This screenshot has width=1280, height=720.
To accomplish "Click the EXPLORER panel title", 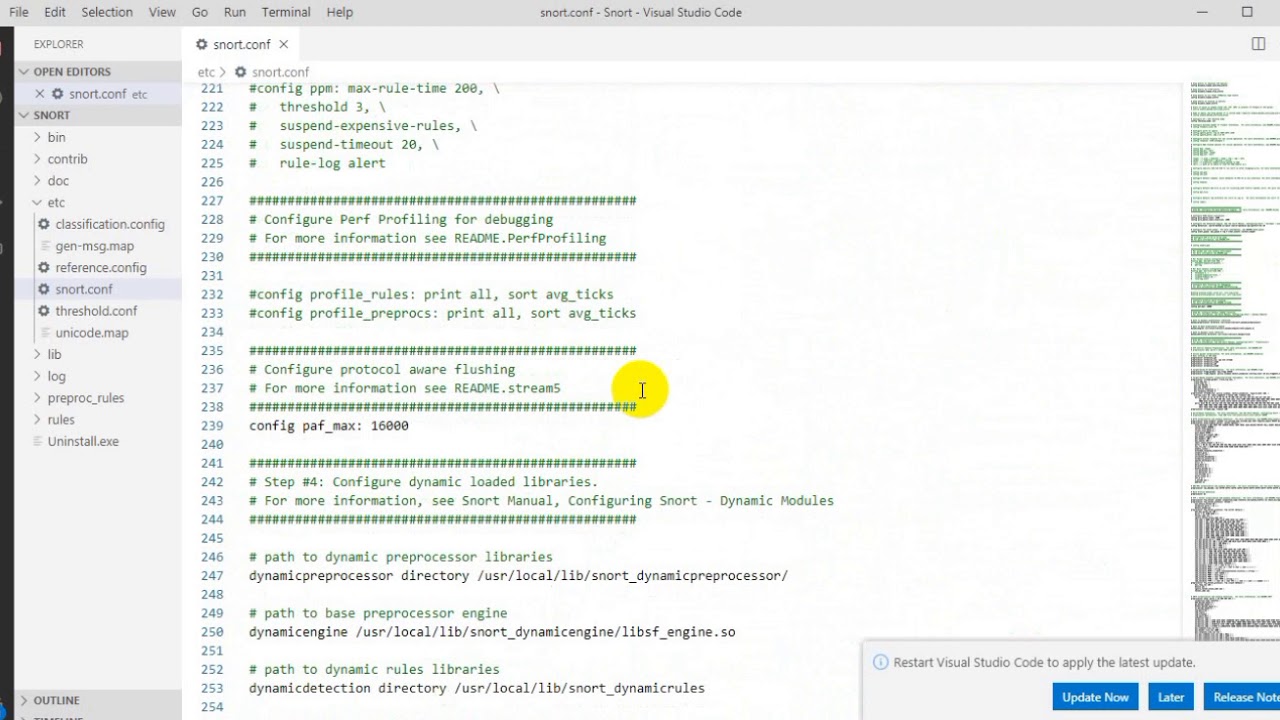I will pos(58,44).
